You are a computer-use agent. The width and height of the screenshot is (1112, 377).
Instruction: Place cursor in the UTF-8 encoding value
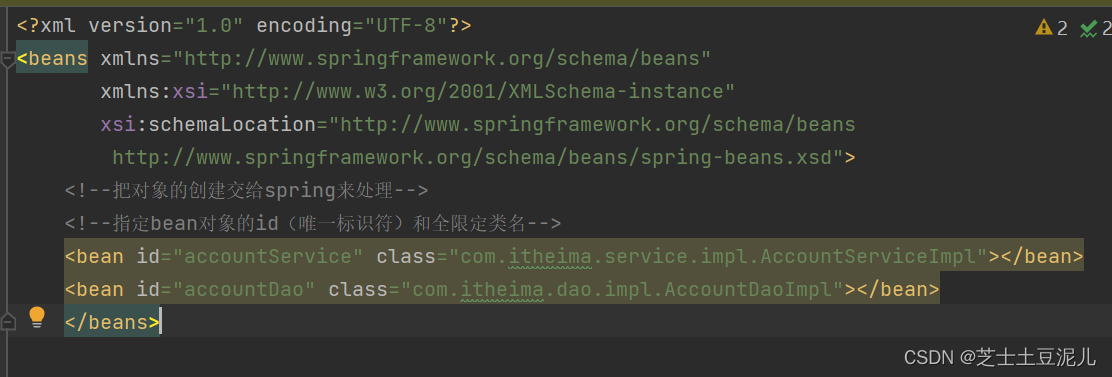[405, 26]
